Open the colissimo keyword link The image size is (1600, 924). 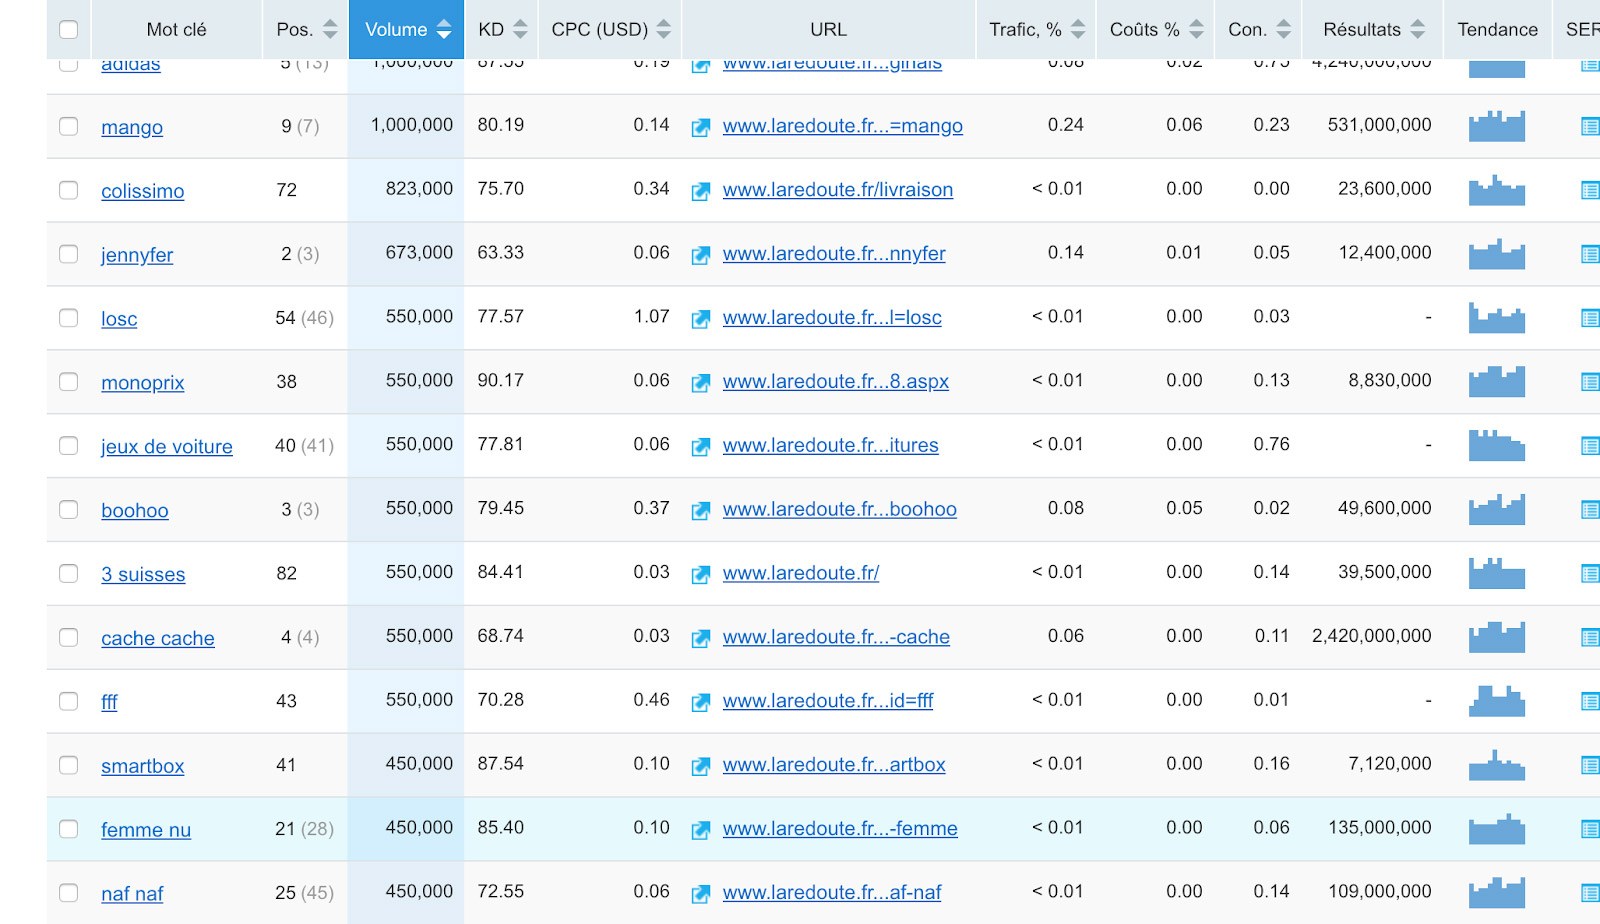click(143, 191)
